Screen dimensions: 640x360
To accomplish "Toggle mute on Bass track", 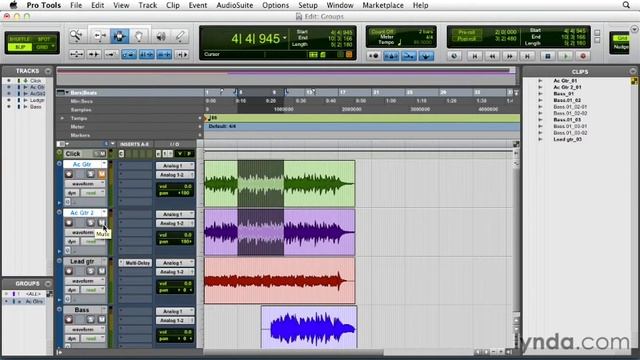I will click(x=101, y=320).
